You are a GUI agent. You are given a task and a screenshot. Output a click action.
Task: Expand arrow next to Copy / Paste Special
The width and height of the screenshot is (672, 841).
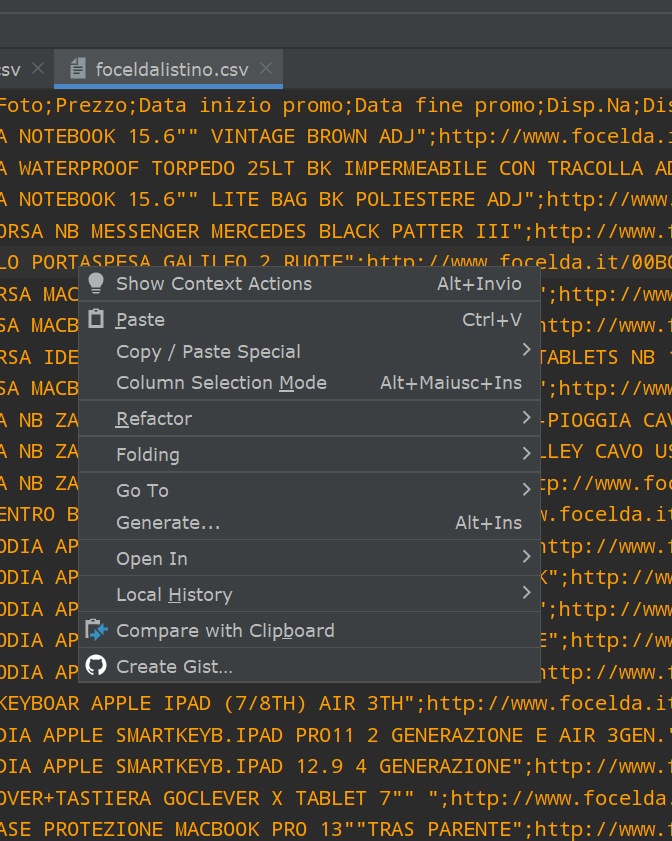(x=526, y=350)
